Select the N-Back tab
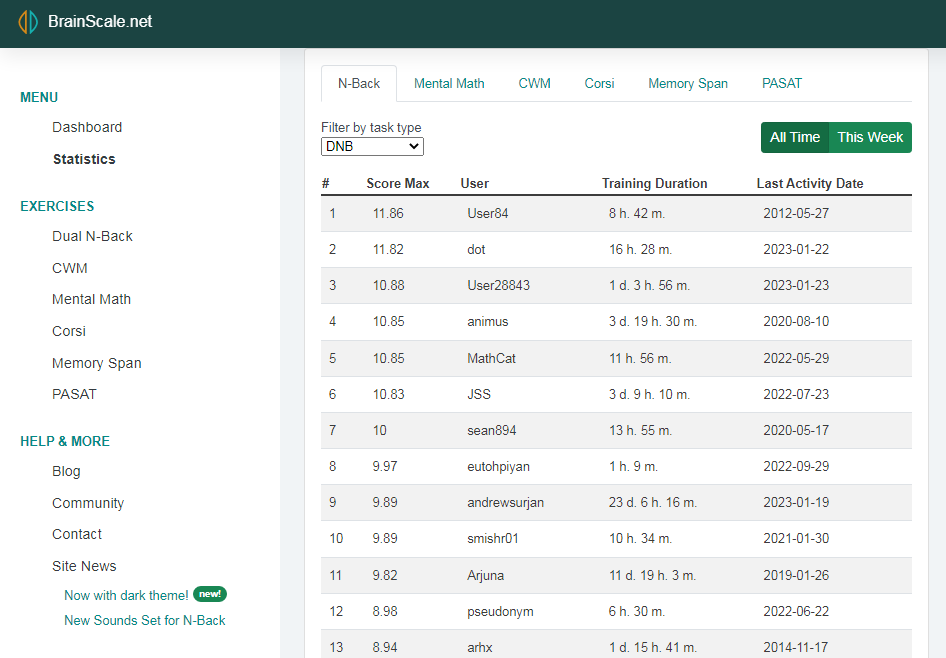946x658 pixels. tap(359, 84)
